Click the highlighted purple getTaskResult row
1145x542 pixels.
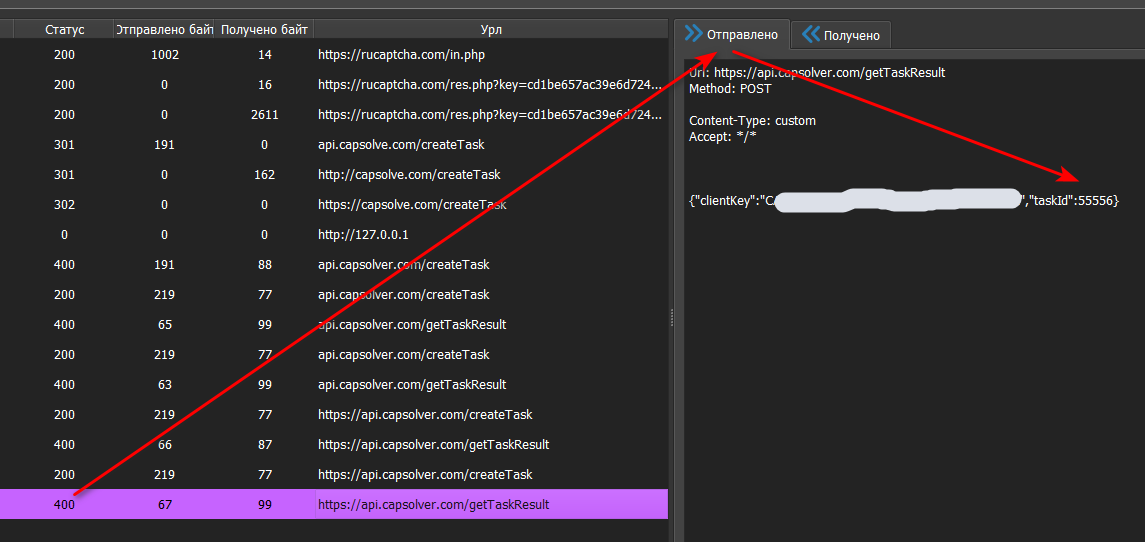click(433, 505)
